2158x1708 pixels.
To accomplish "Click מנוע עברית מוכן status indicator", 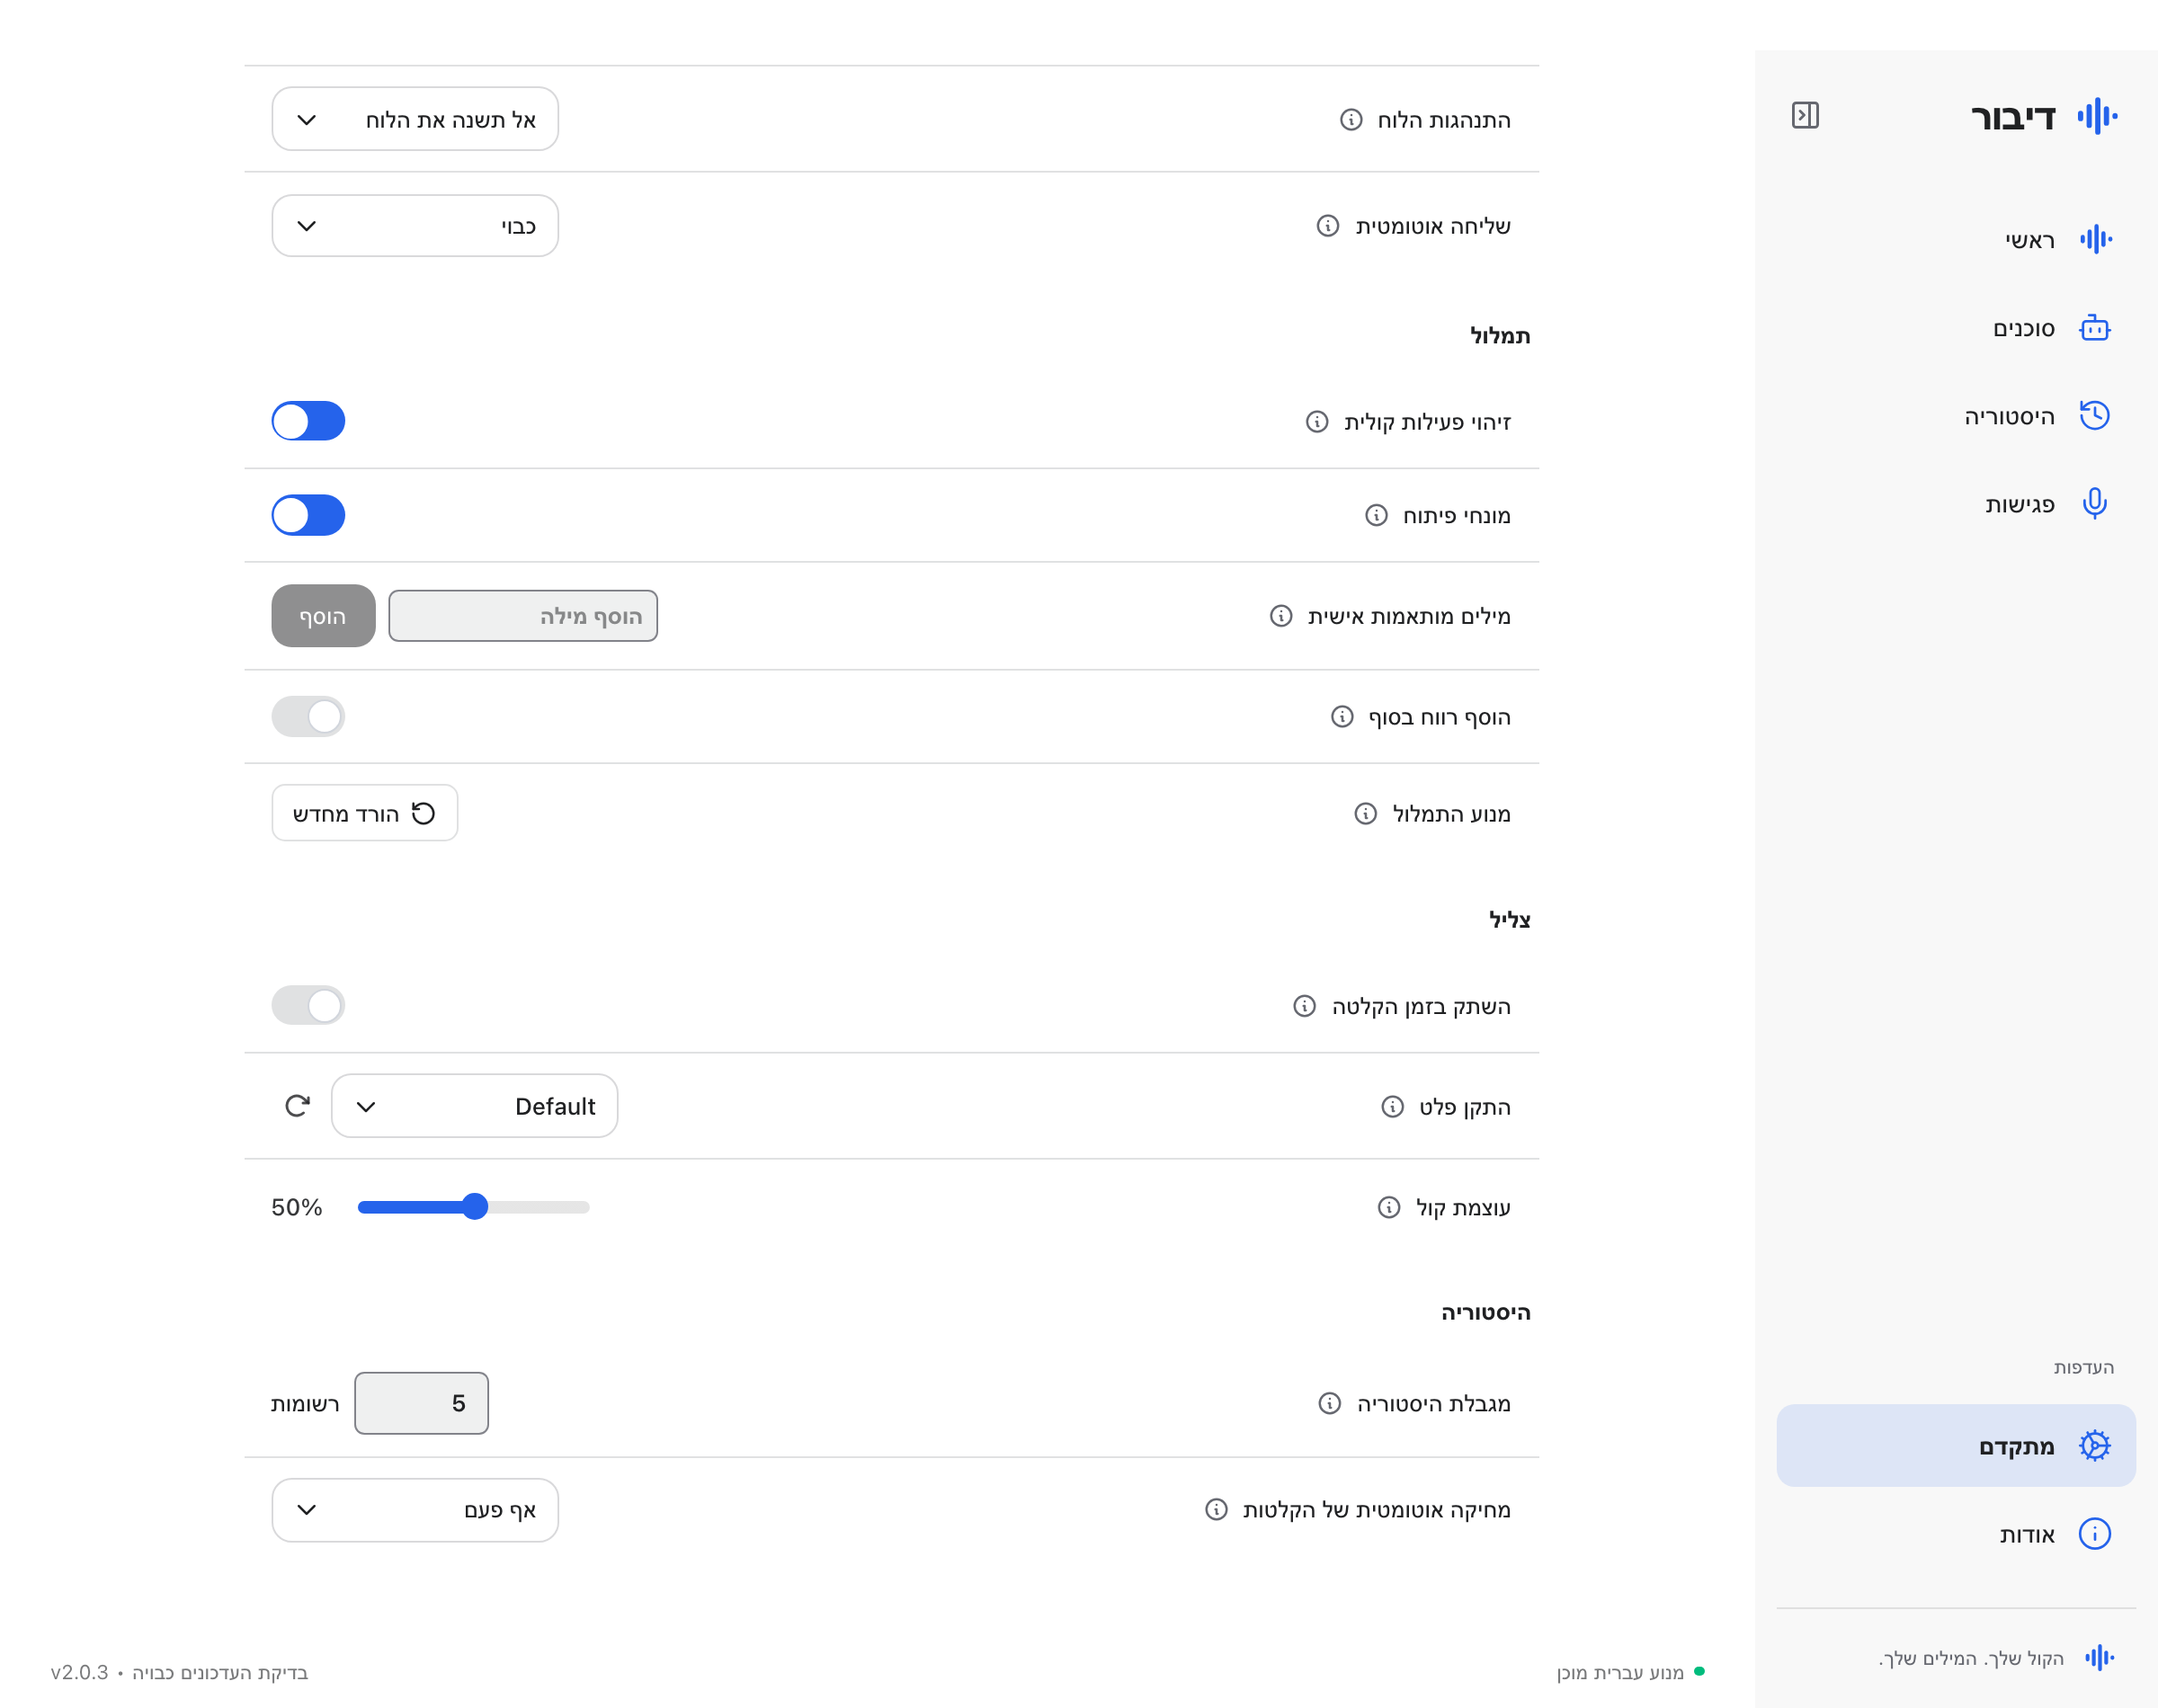I will [x=1630, y=1672].
